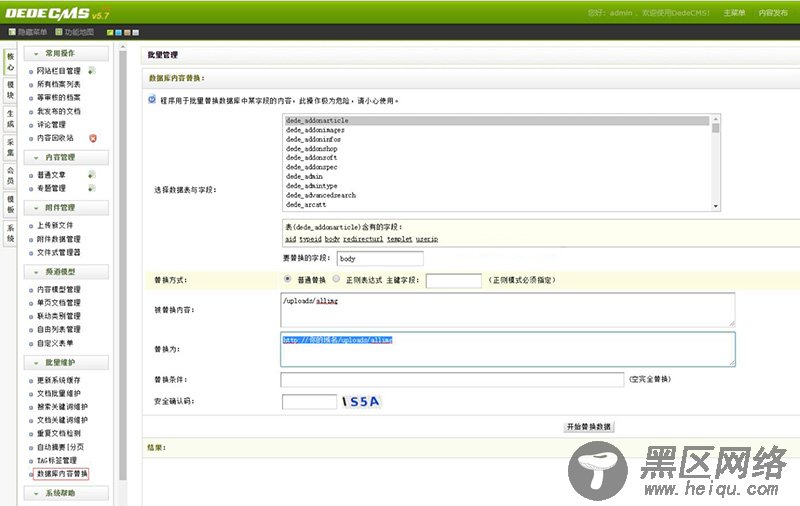Image resolution: width=800 pixels, height=506 pixels.
Task: Focus the 被替换内容 textarea
Action: click(x=508, y=310)
